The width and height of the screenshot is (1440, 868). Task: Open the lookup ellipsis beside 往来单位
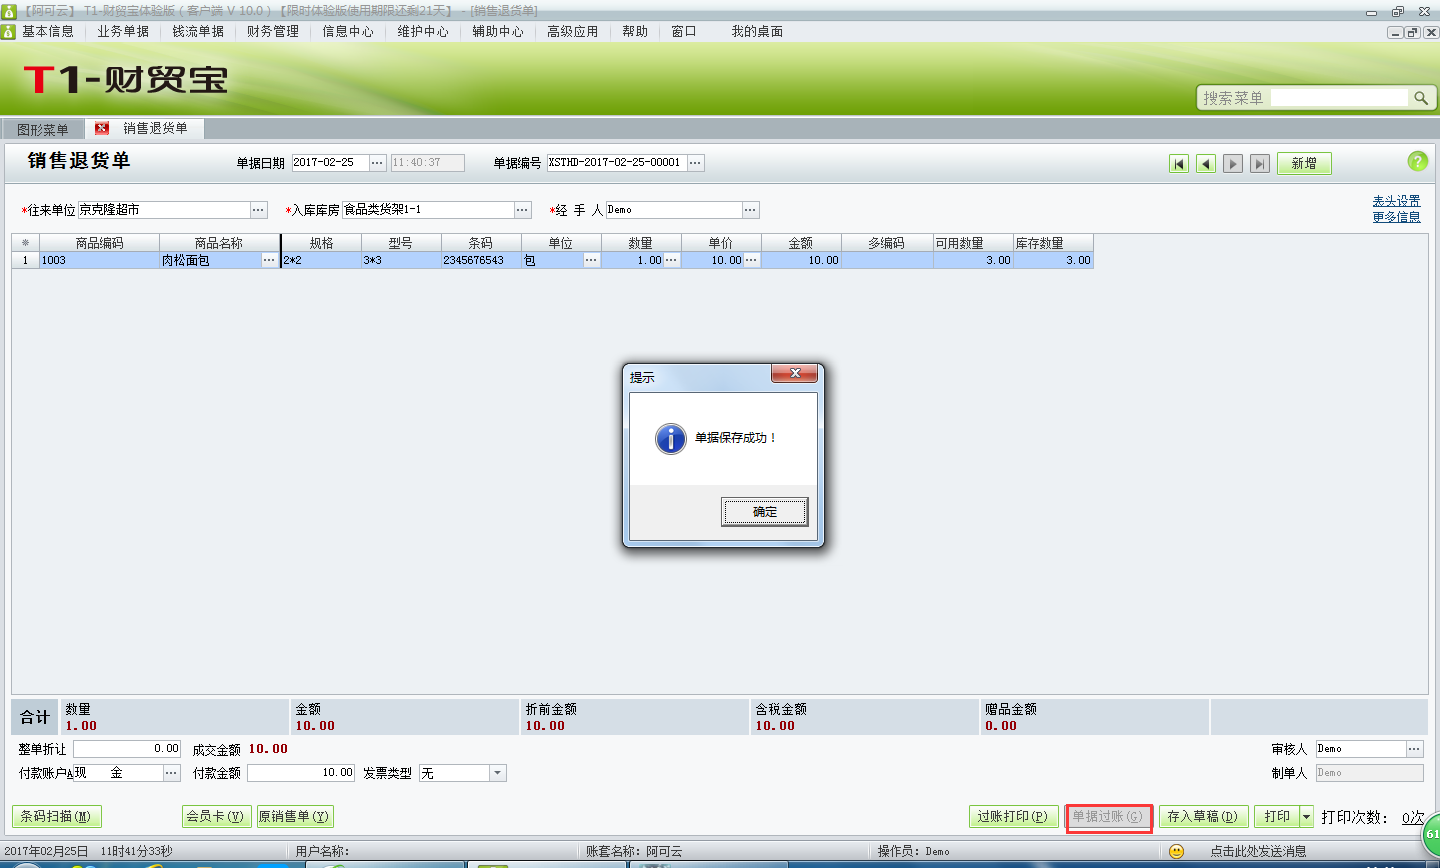257,210
